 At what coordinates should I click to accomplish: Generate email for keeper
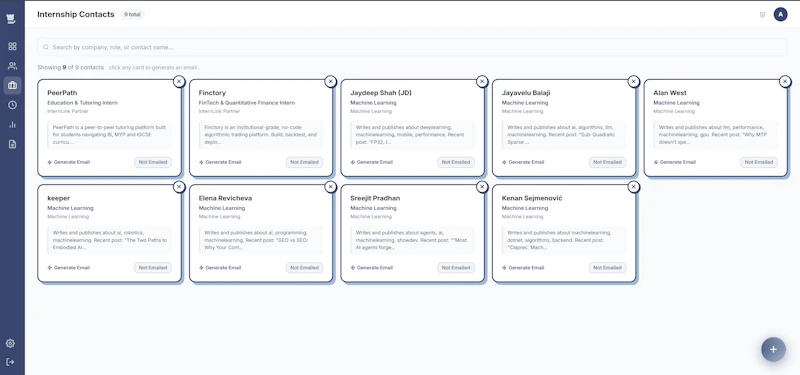68,268
